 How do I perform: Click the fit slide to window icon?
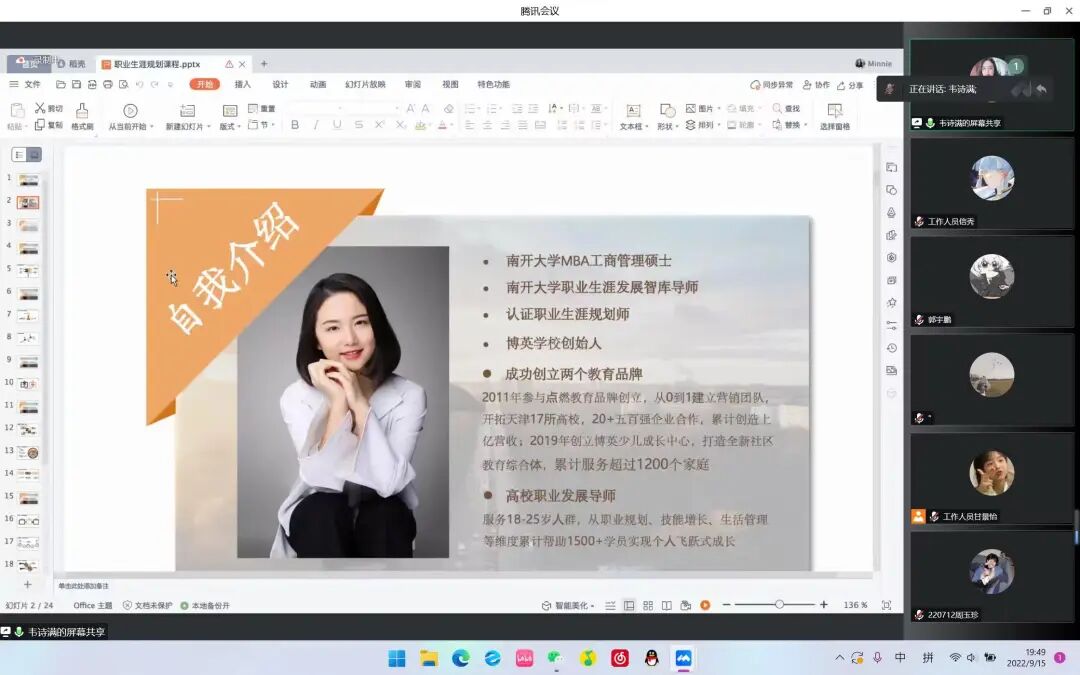886,605
